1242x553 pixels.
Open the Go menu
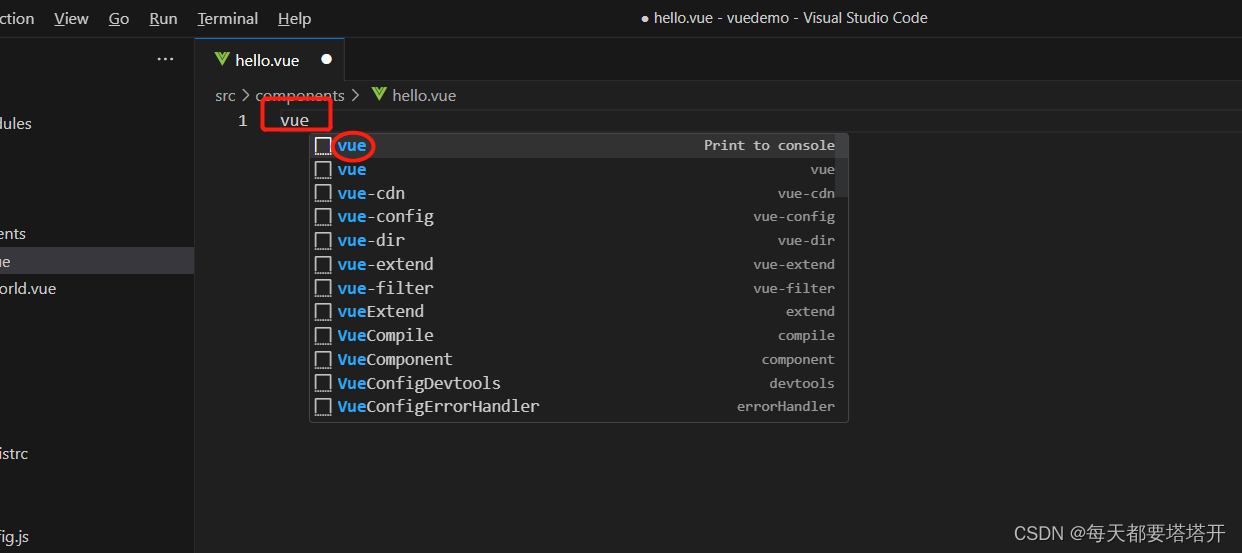[119, 19]
